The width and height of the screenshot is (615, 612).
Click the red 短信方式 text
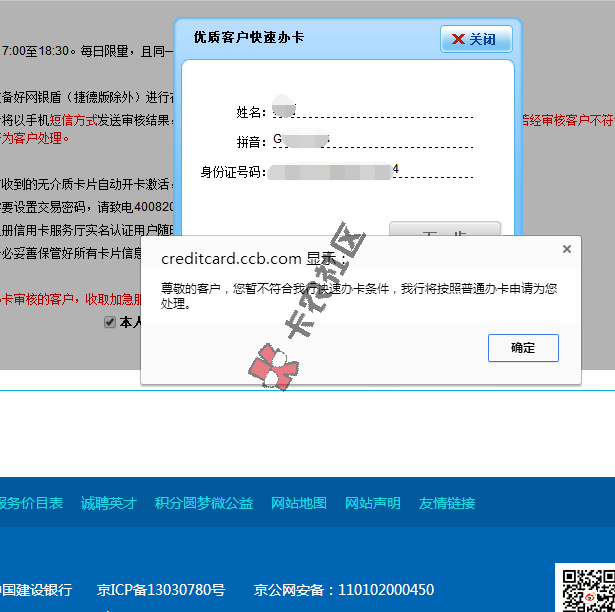click(73, 120)
